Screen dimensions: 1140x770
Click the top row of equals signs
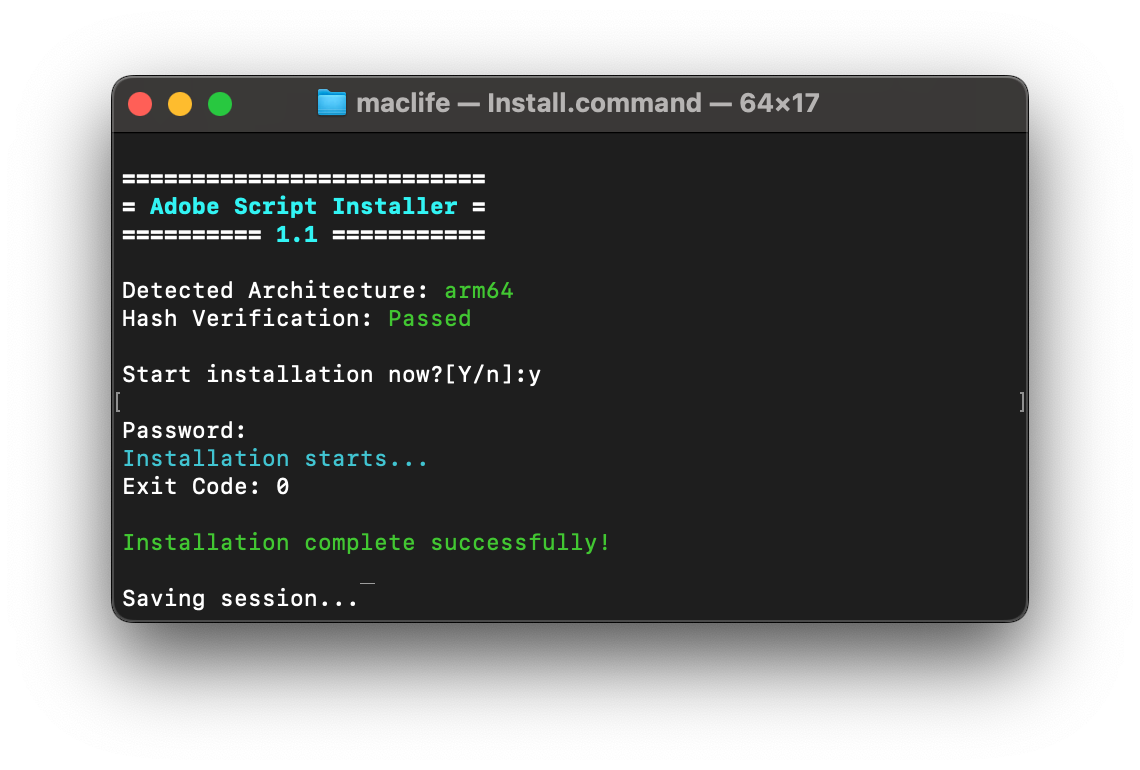[303, 179]
